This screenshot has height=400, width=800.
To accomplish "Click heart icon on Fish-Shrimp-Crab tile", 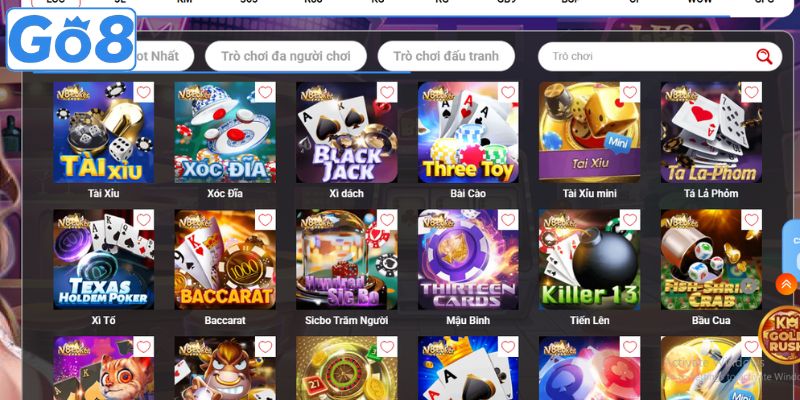I will click(x=752, y=220).
